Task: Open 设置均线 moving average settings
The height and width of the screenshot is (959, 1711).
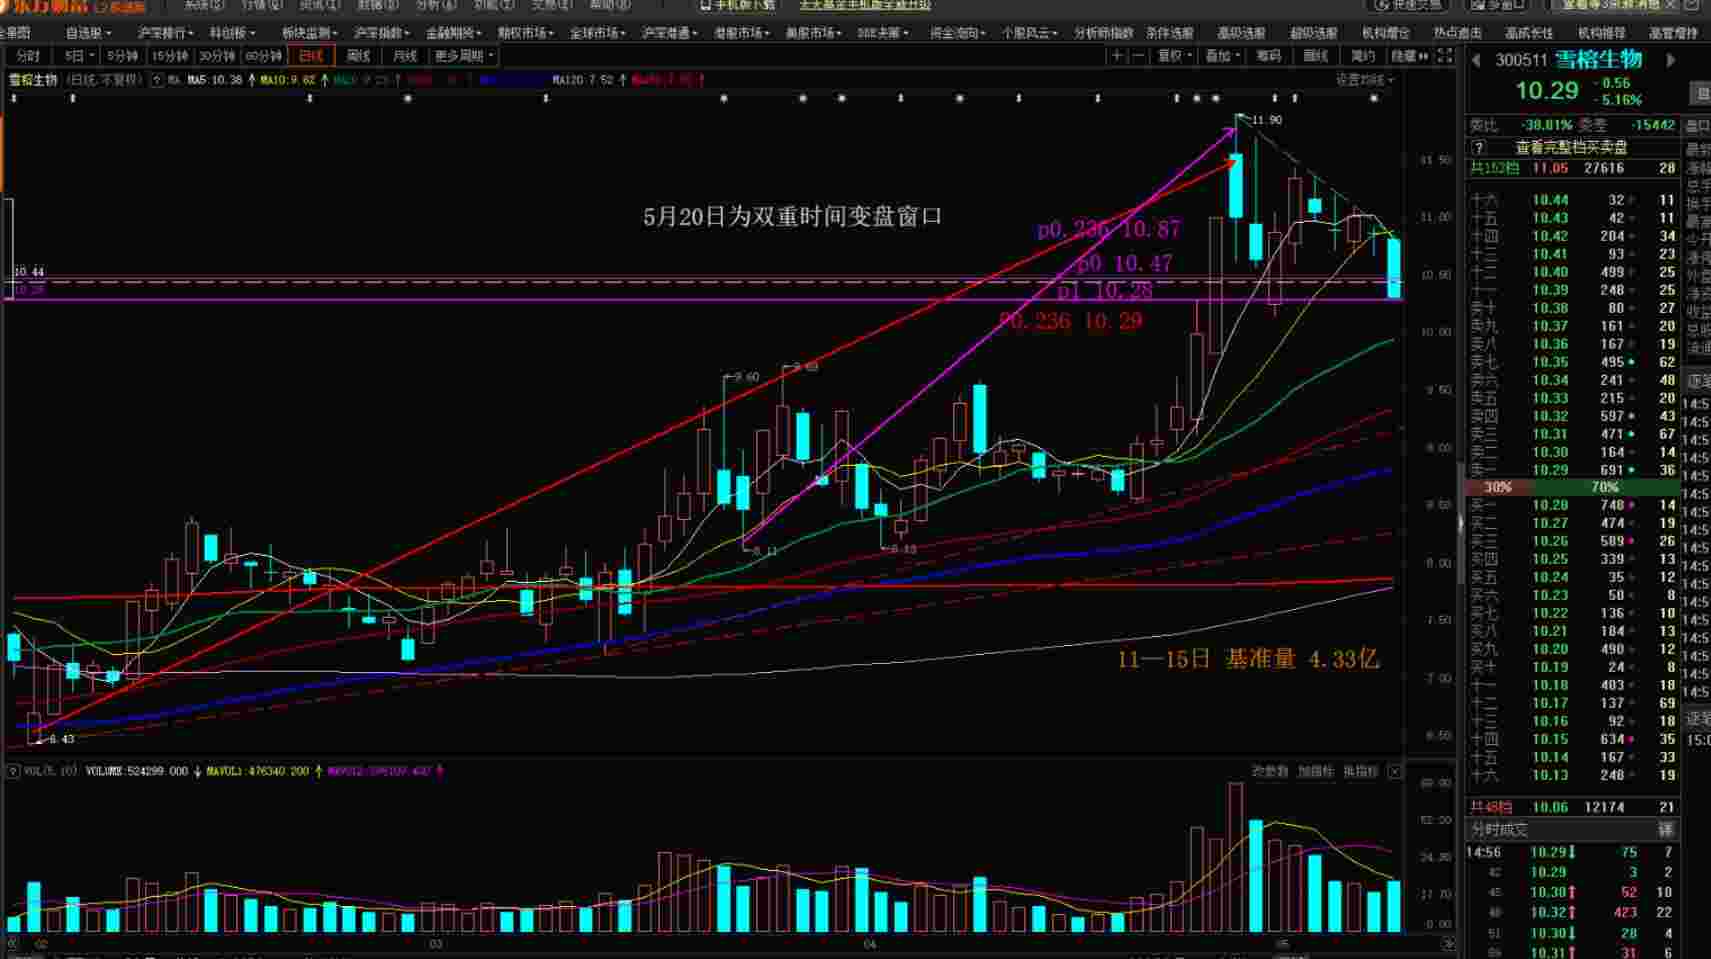Action: (1363, 80)
